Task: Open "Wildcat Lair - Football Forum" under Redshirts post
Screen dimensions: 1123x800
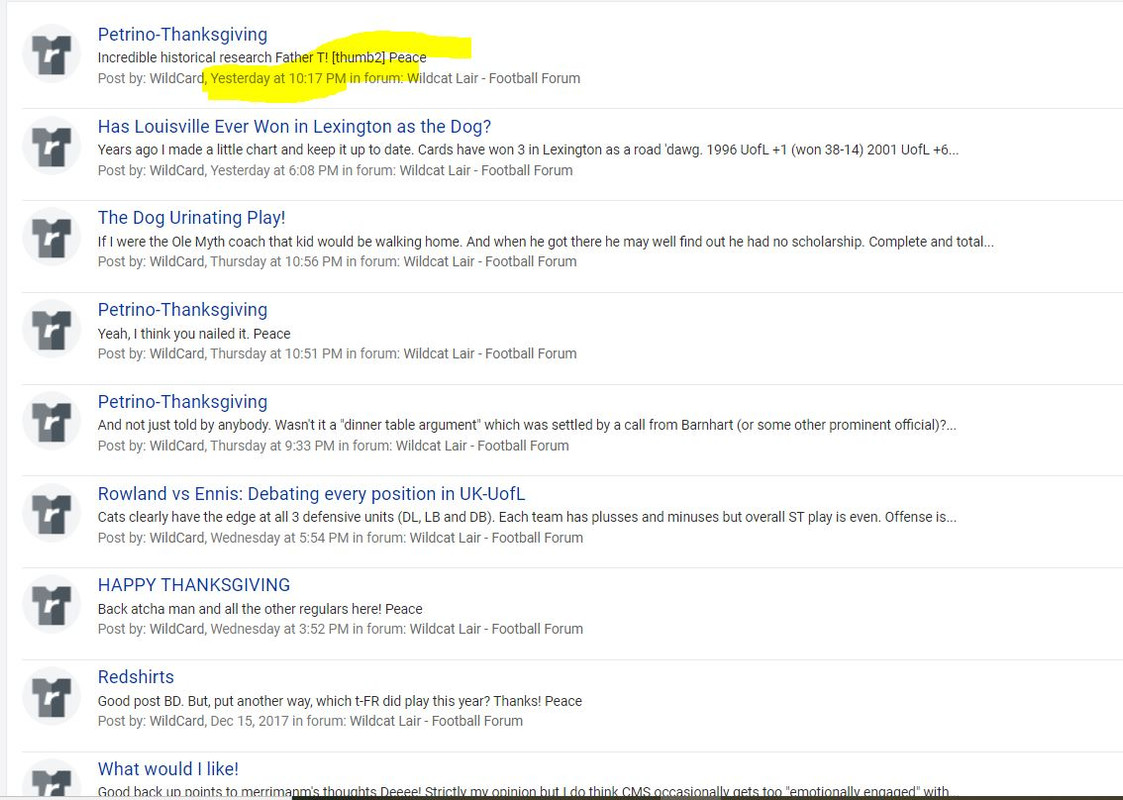Action: (x=436, y=721)
